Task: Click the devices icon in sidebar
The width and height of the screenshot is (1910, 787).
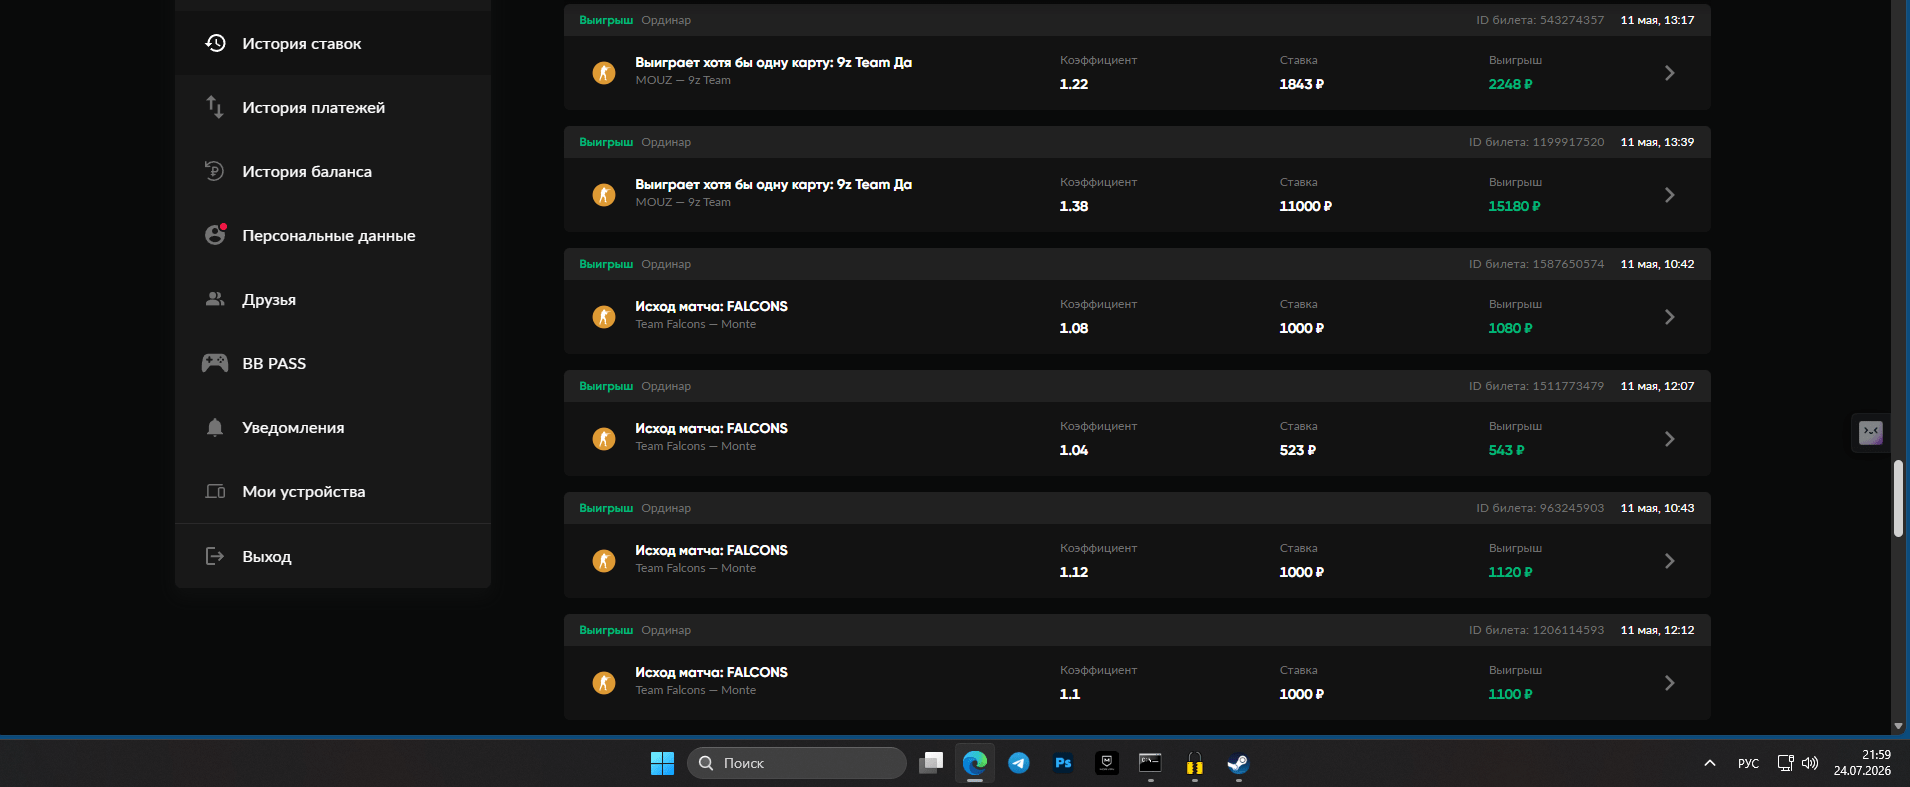Action: tap(215, 491)
